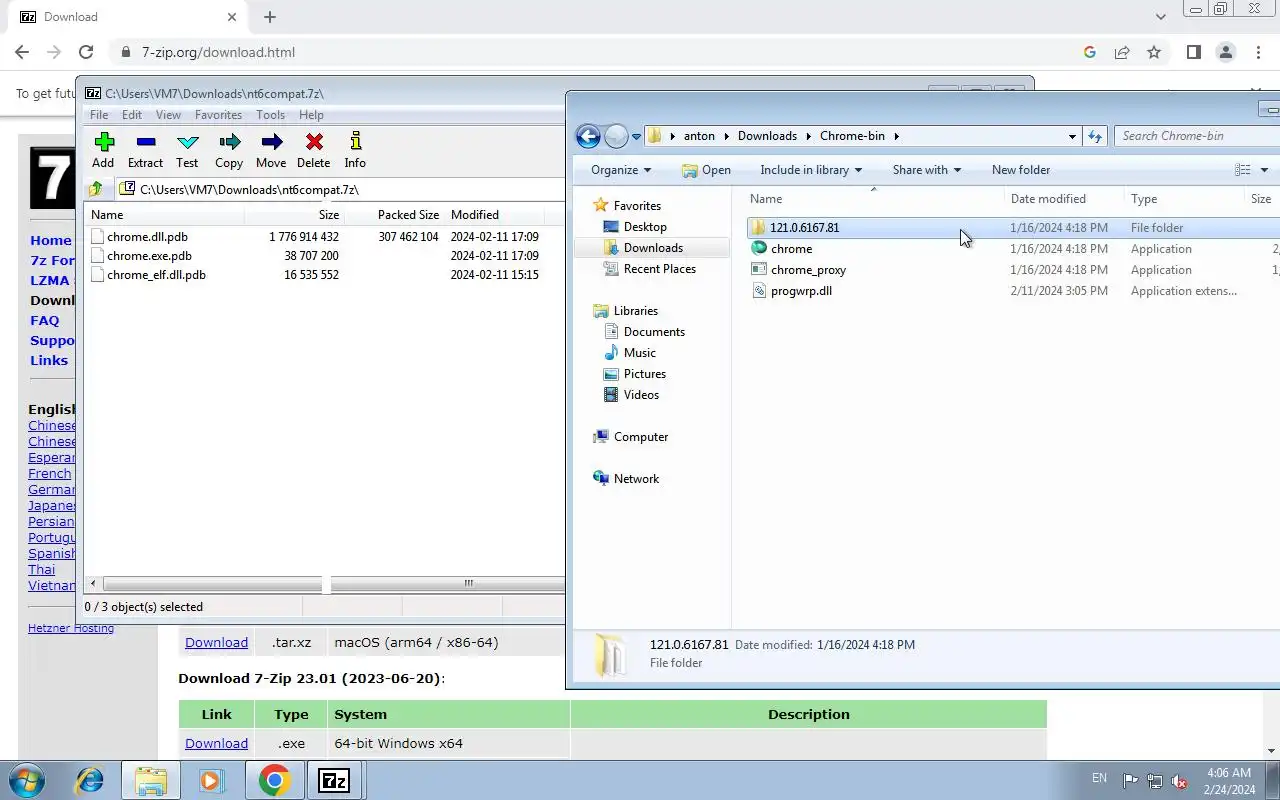Expand address bar history dropdown in Explorer

coord(1072,136)
